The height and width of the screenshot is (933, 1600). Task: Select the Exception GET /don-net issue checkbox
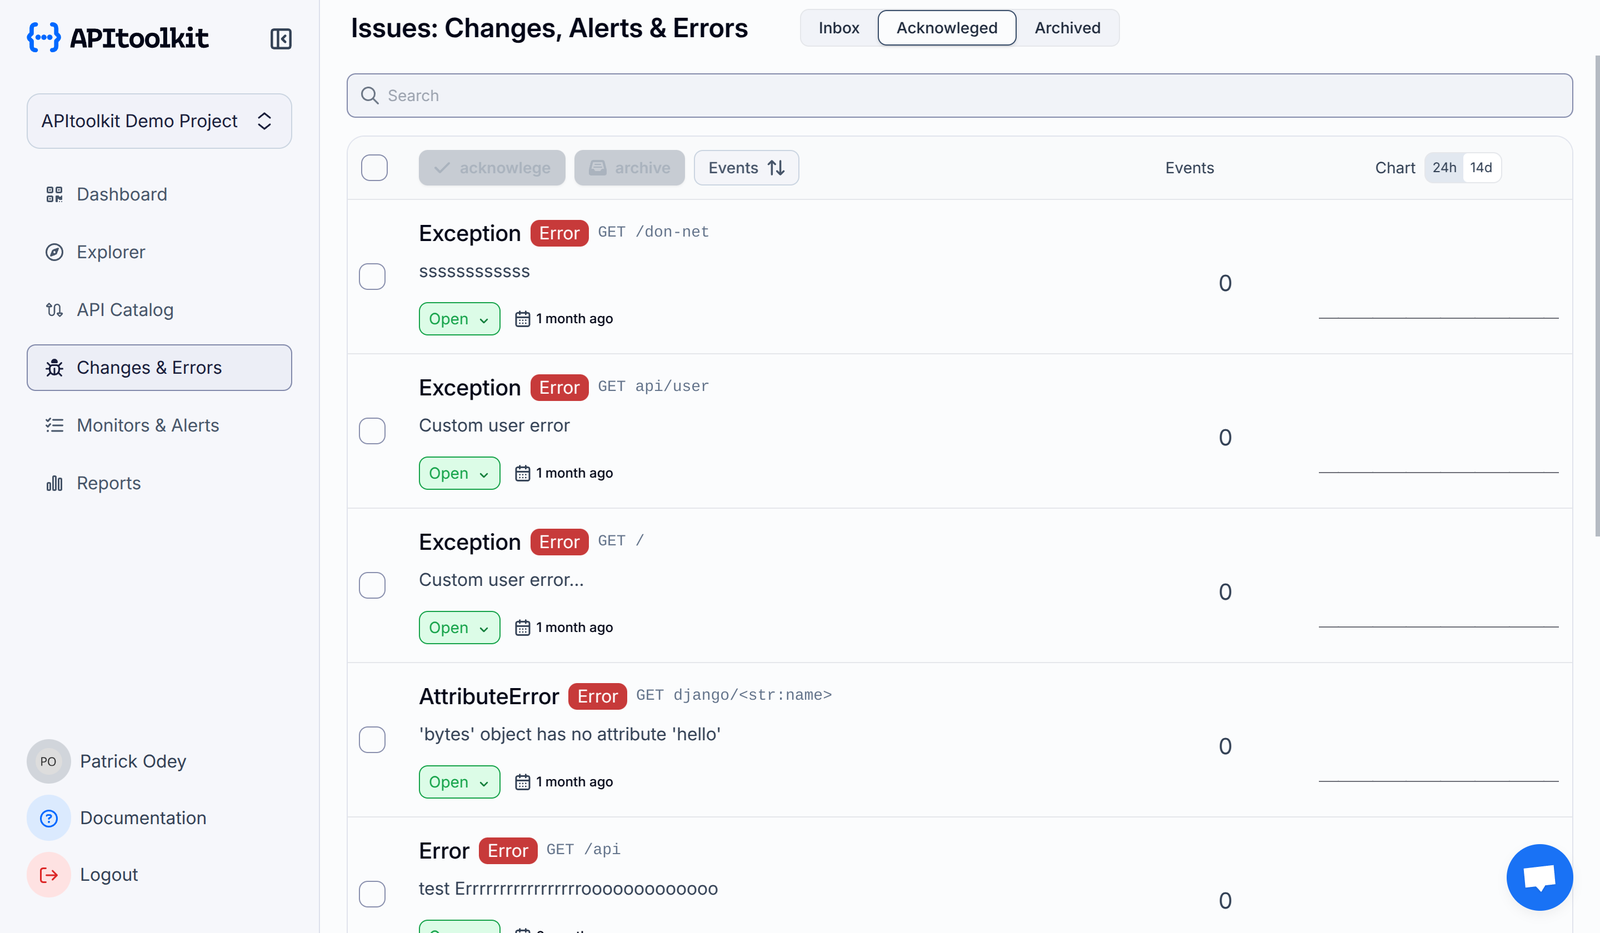(x=372, y=277)
